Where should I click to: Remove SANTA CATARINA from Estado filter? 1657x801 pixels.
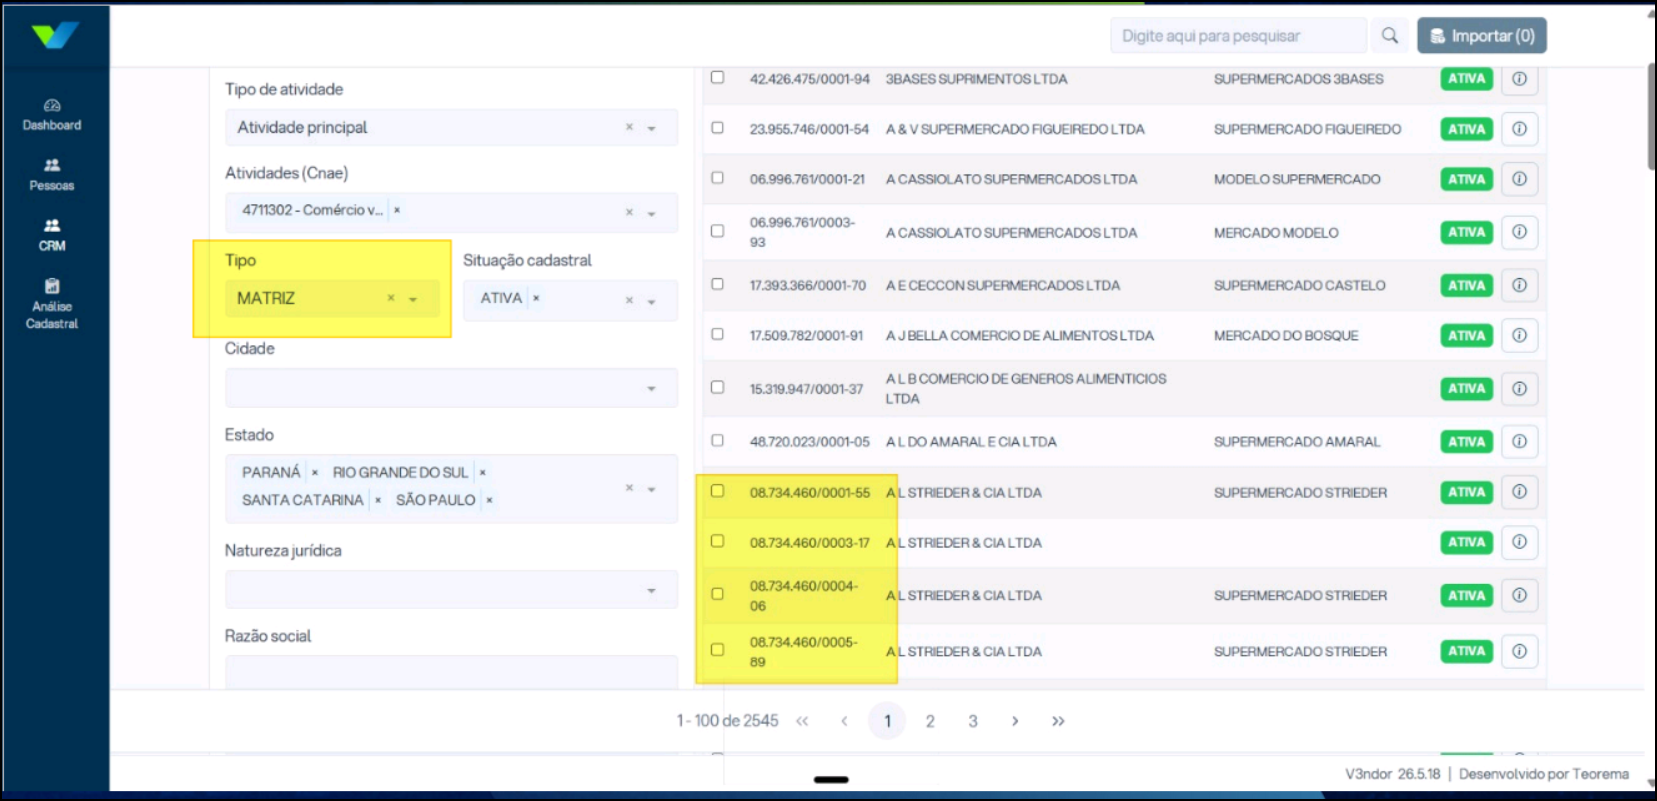378,500
